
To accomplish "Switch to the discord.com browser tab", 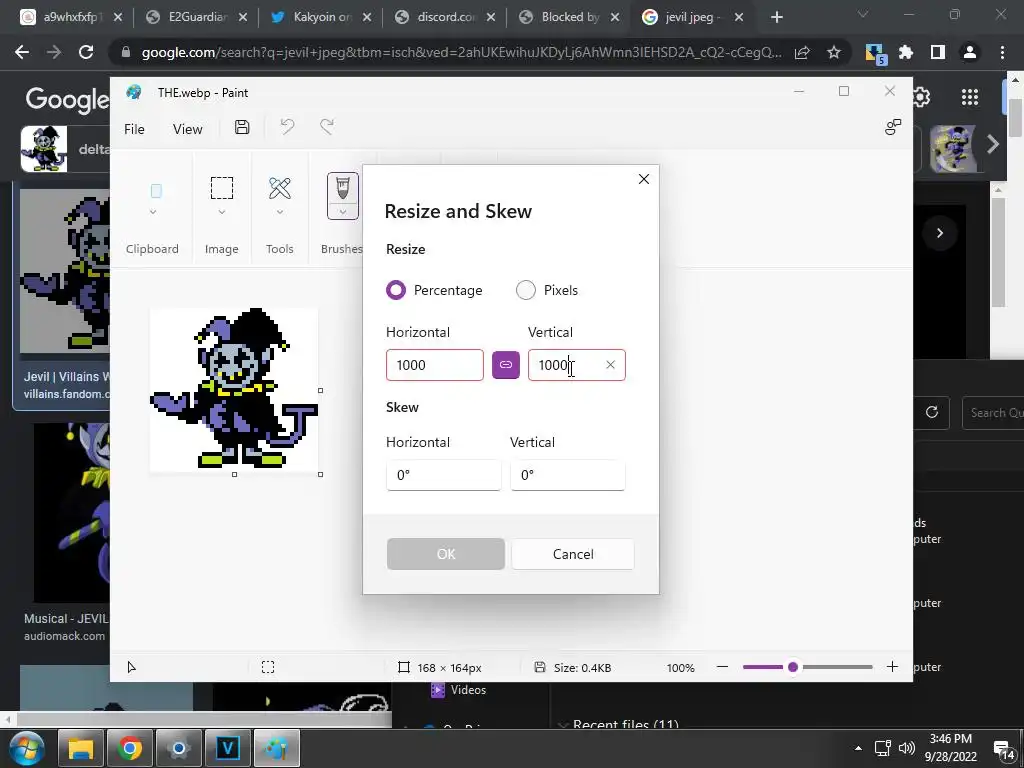I will [445, 17].
